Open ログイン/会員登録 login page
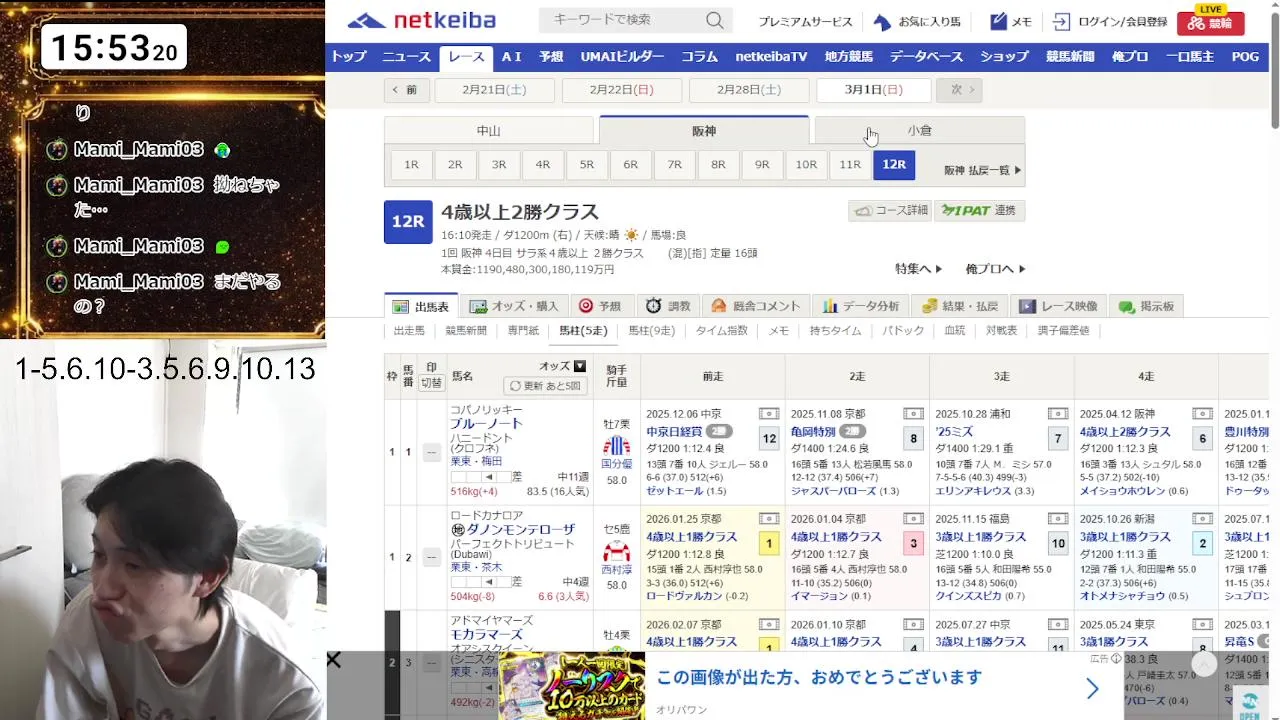Screen dimensions: 1280x720 1110,21
